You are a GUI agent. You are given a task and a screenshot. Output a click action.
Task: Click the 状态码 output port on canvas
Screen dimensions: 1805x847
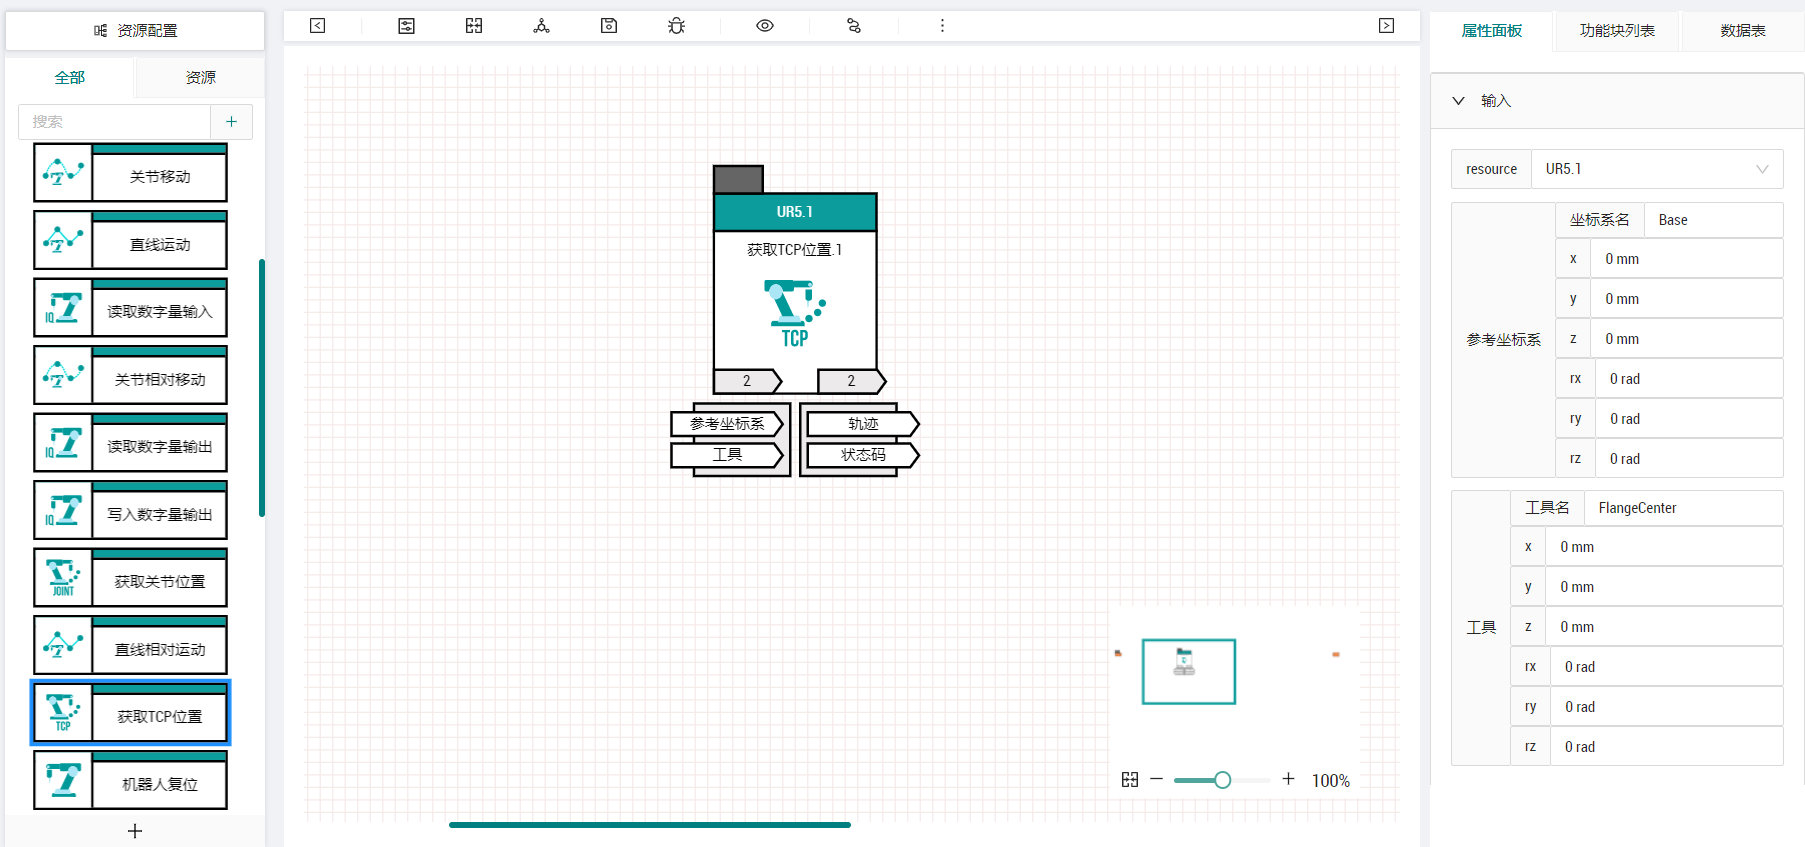[863, 455]
